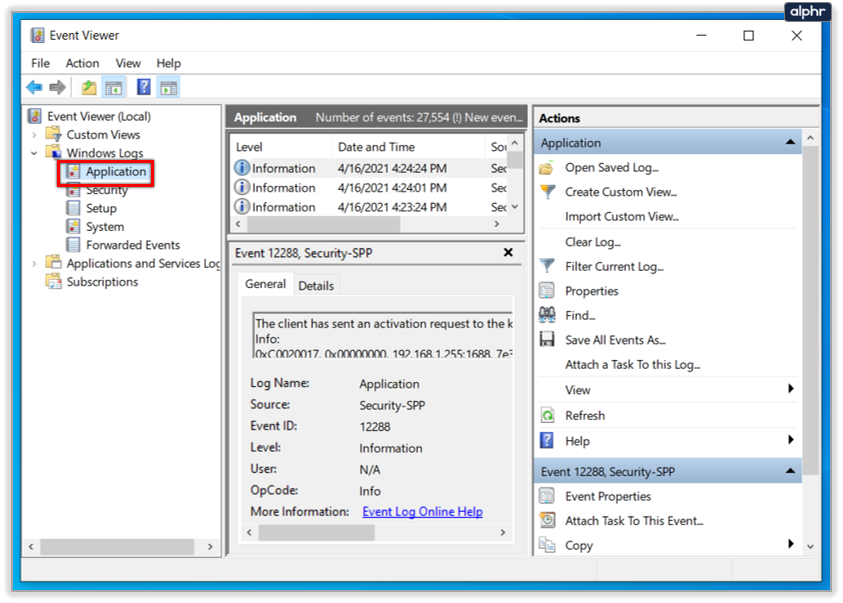Click the Open Saved Log folder icon

tap(547, 168)
